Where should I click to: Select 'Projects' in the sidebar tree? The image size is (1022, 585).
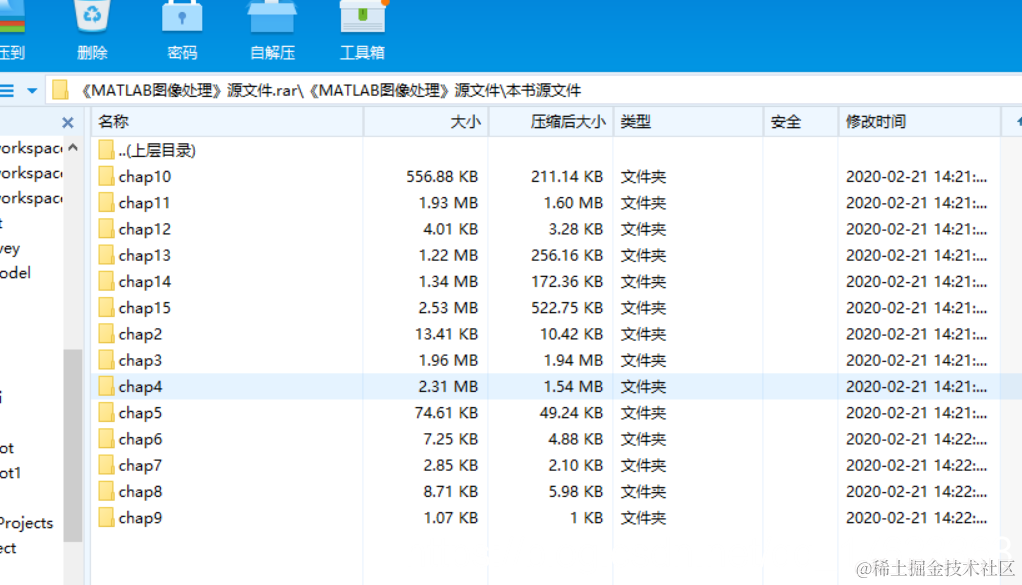tap(27, 522)
